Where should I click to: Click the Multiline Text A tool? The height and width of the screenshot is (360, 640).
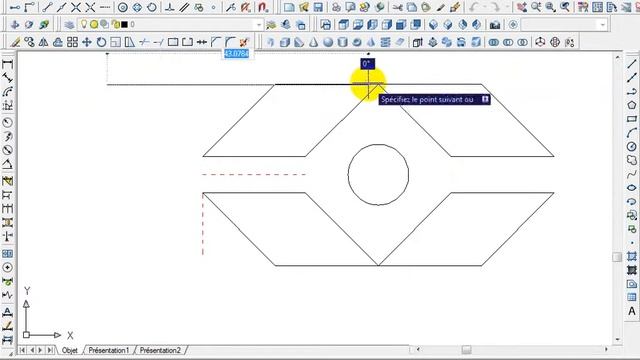tap(632, 311)
